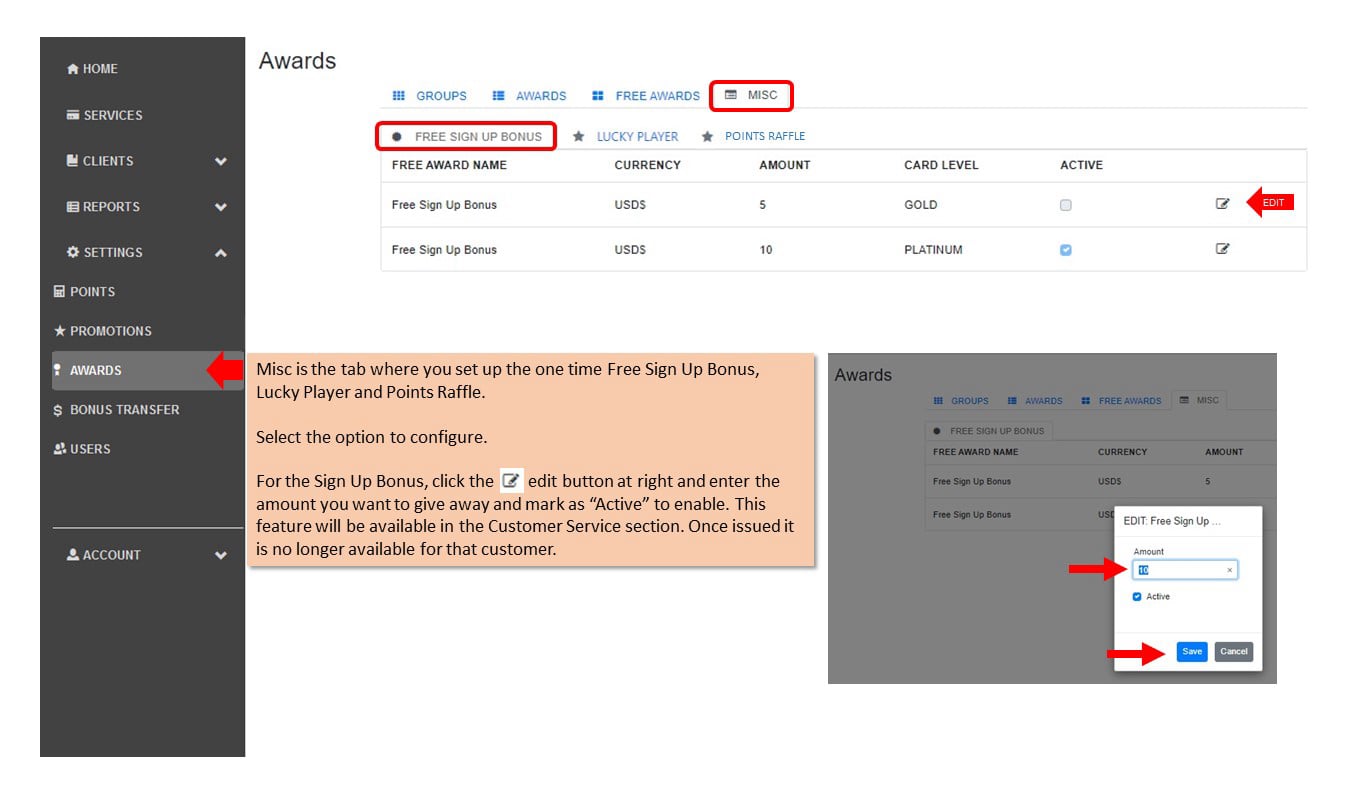
Task: Click the PLATINUM card level cell
Action: click(x=933, y=250)
